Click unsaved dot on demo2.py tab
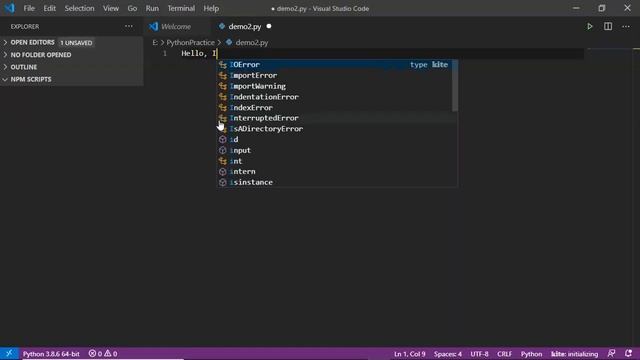The image size is (640, 360). pyautogui.click(x=269, y=26)
